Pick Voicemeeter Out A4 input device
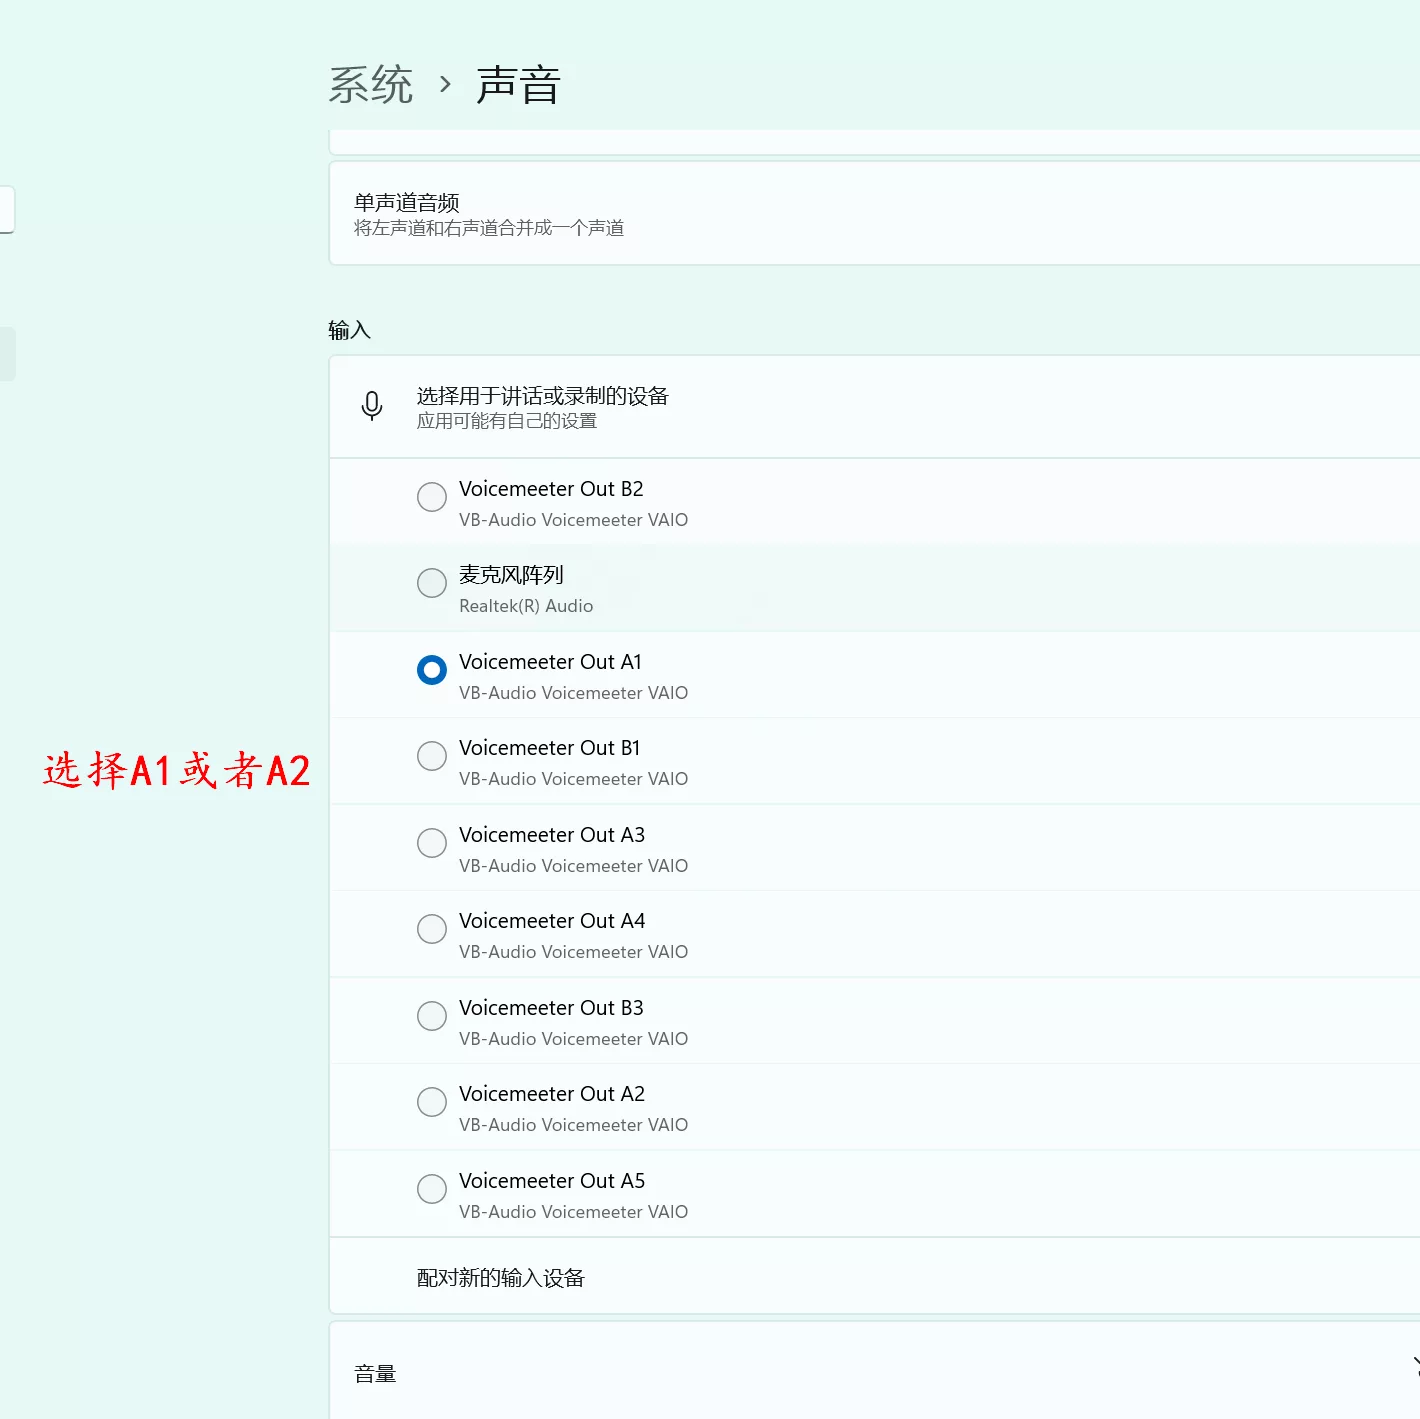Screen dimensions: 1420x1419 [432, 929]
